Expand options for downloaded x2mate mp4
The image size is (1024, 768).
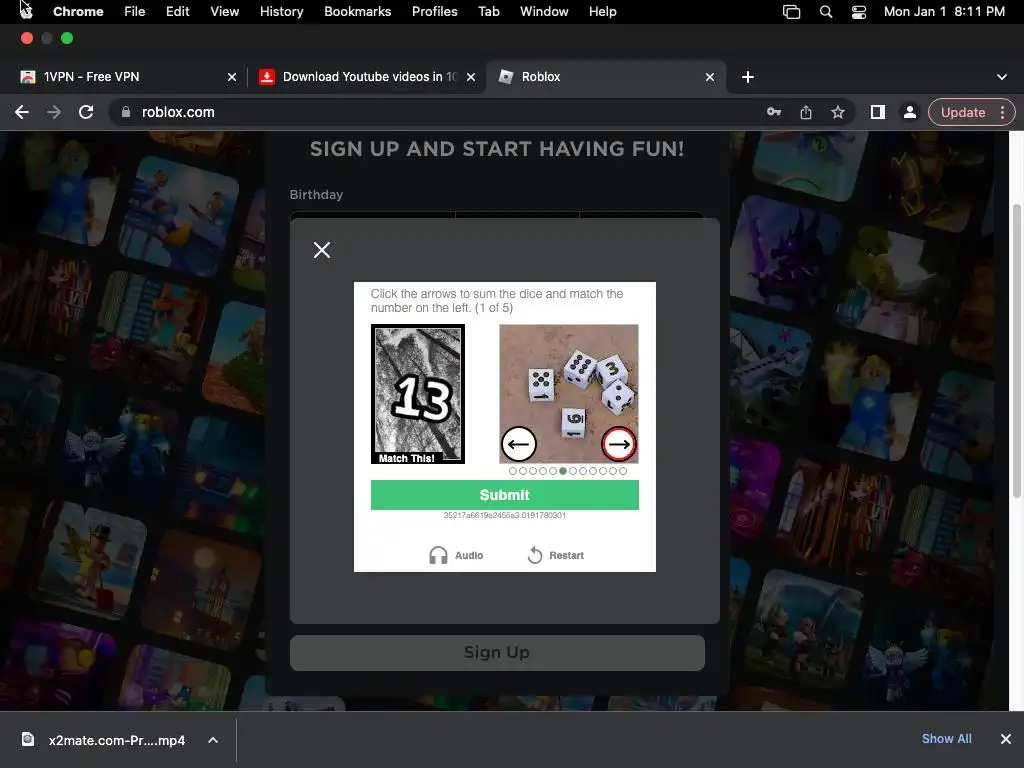click(x=213, y=740)
